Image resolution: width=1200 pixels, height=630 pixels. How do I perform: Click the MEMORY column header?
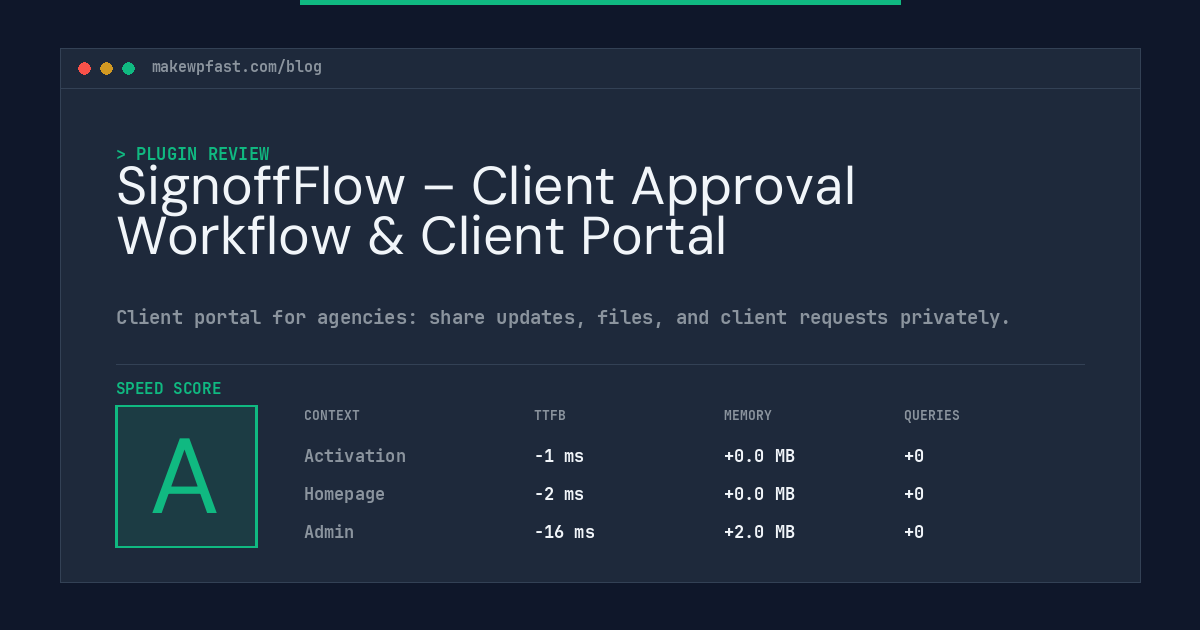(748, 416)
